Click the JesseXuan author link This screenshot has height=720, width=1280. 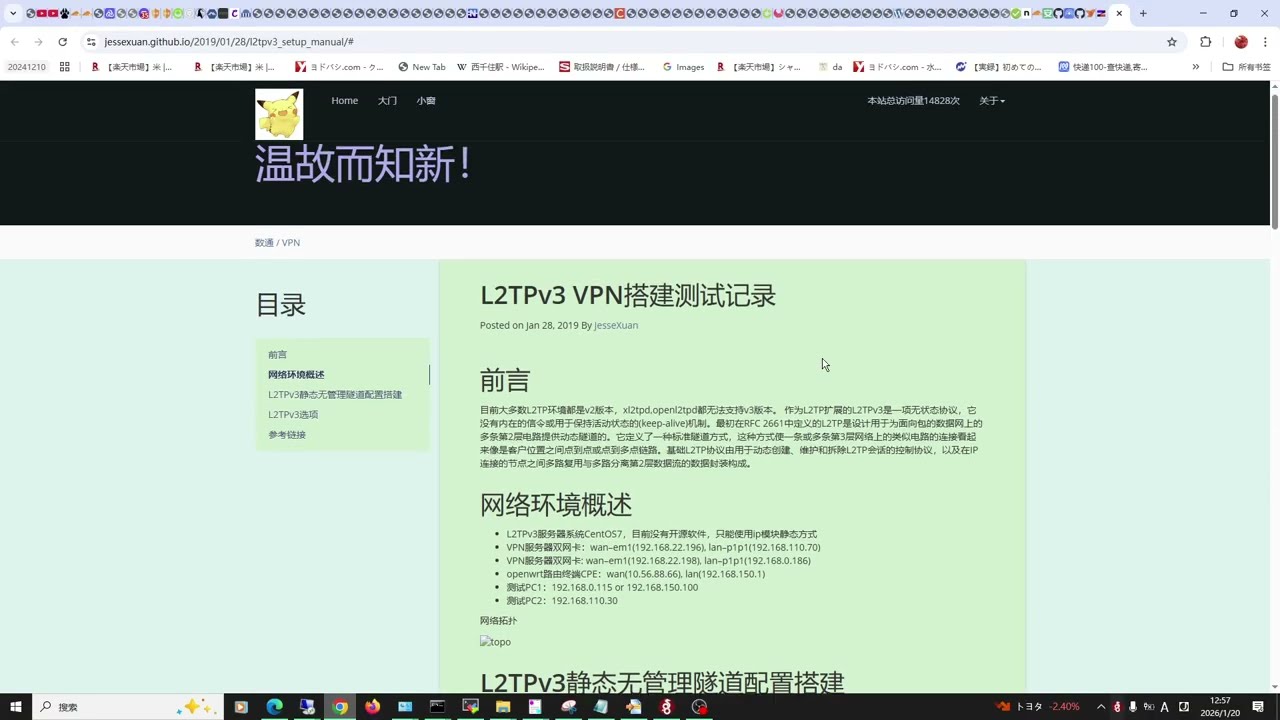[616, 325]
